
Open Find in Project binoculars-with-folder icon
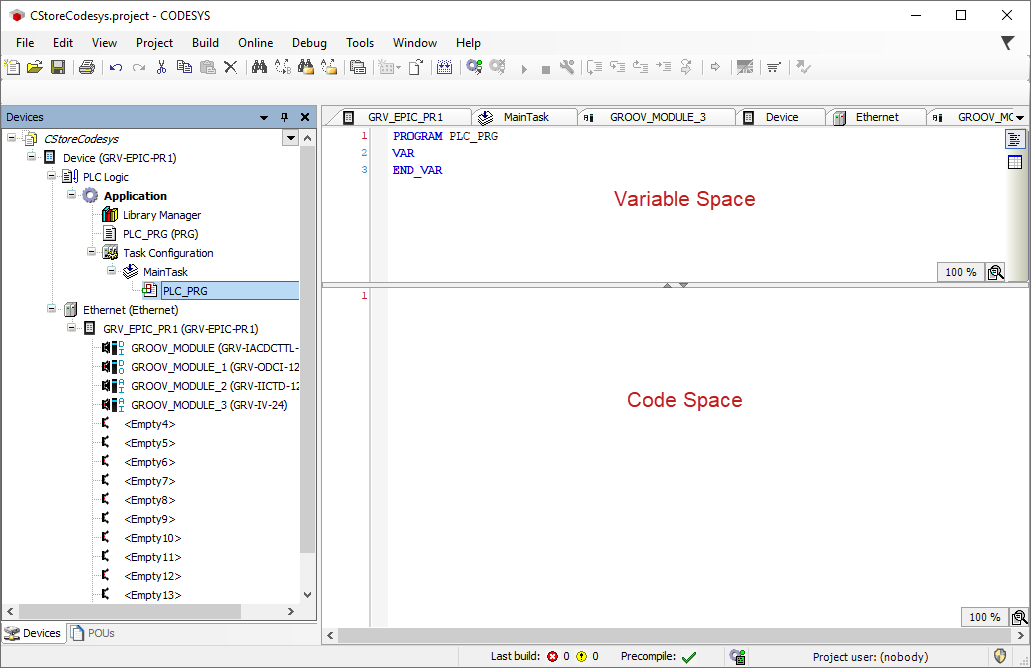pos(305,67)
